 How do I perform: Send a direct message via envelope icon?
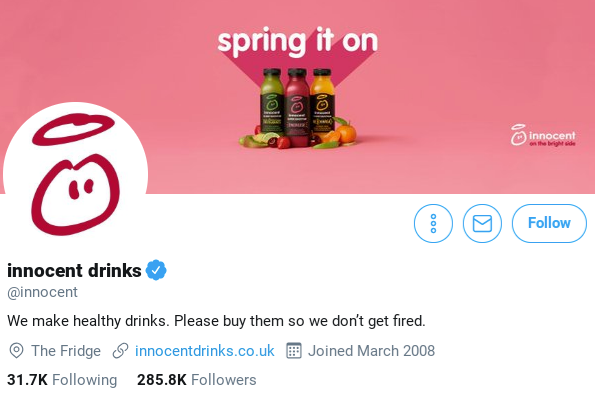pyautogui.click(x=482, y=223)
